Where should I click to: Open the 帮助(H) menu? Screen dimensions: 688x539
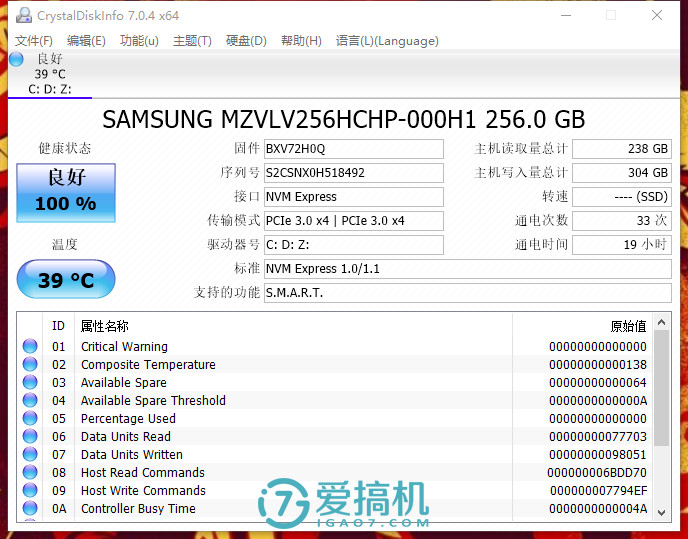pyautogui.click(x=301, y=41)
